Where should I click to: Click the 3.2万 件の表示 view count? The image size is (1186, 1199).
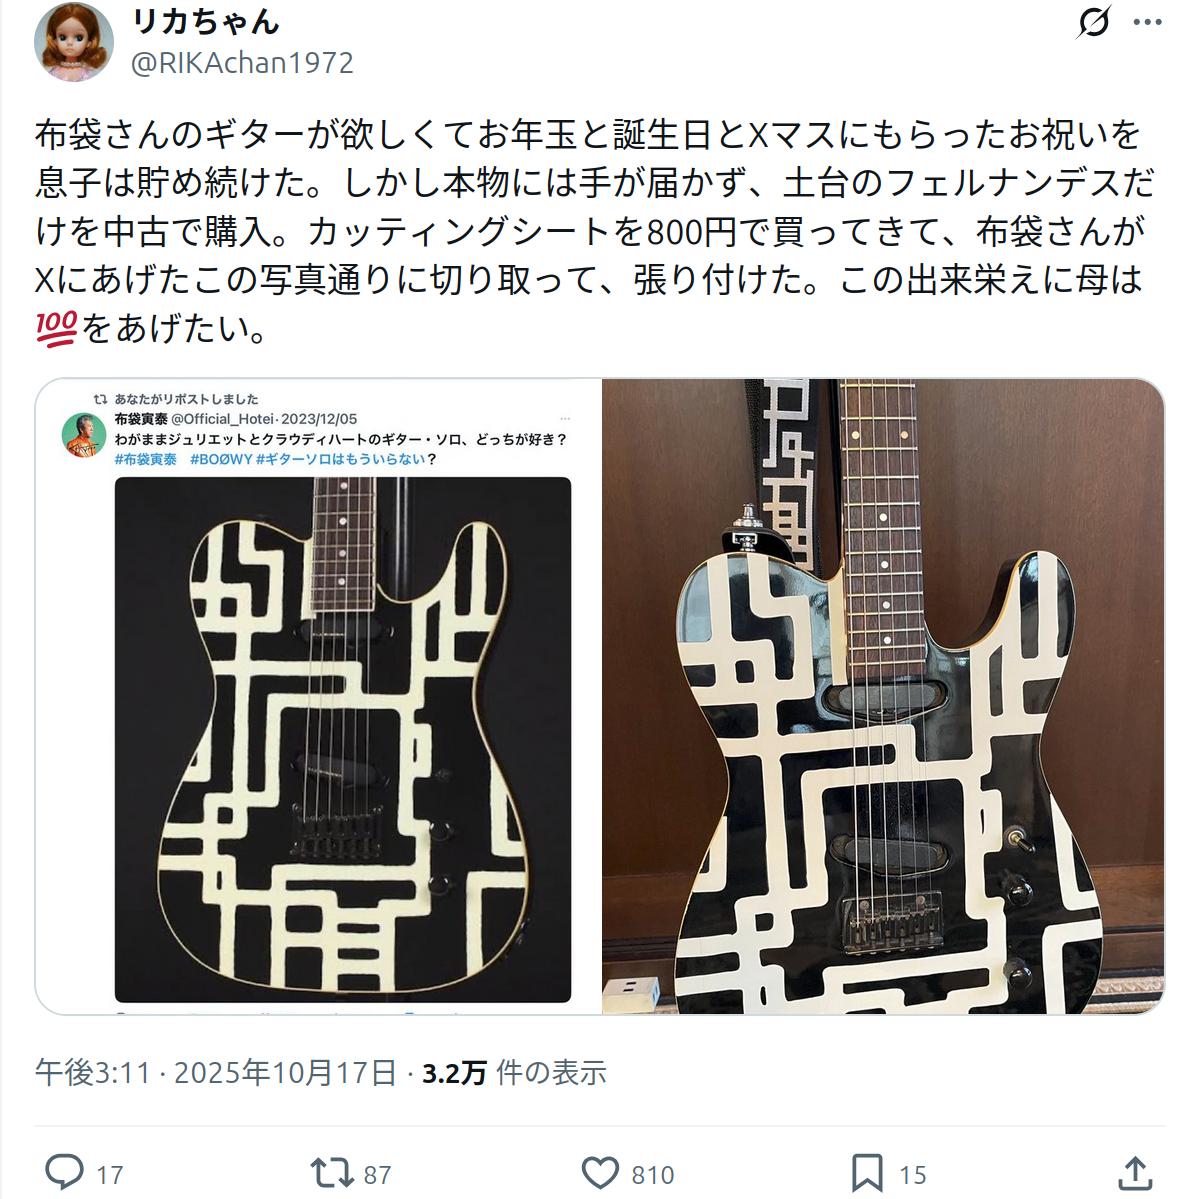pyautogui.click(x=515, y=1072)
